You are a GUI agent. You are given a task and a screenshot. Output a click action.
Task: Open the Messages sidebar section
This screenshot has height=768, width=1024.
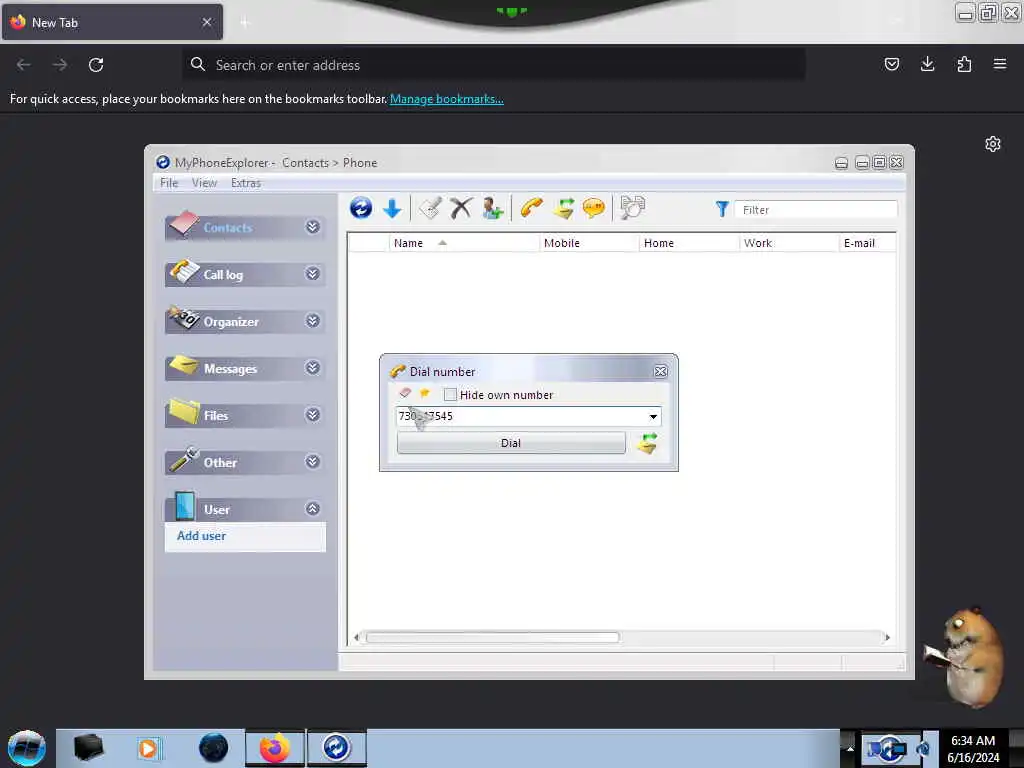click(x=245, y=368)
